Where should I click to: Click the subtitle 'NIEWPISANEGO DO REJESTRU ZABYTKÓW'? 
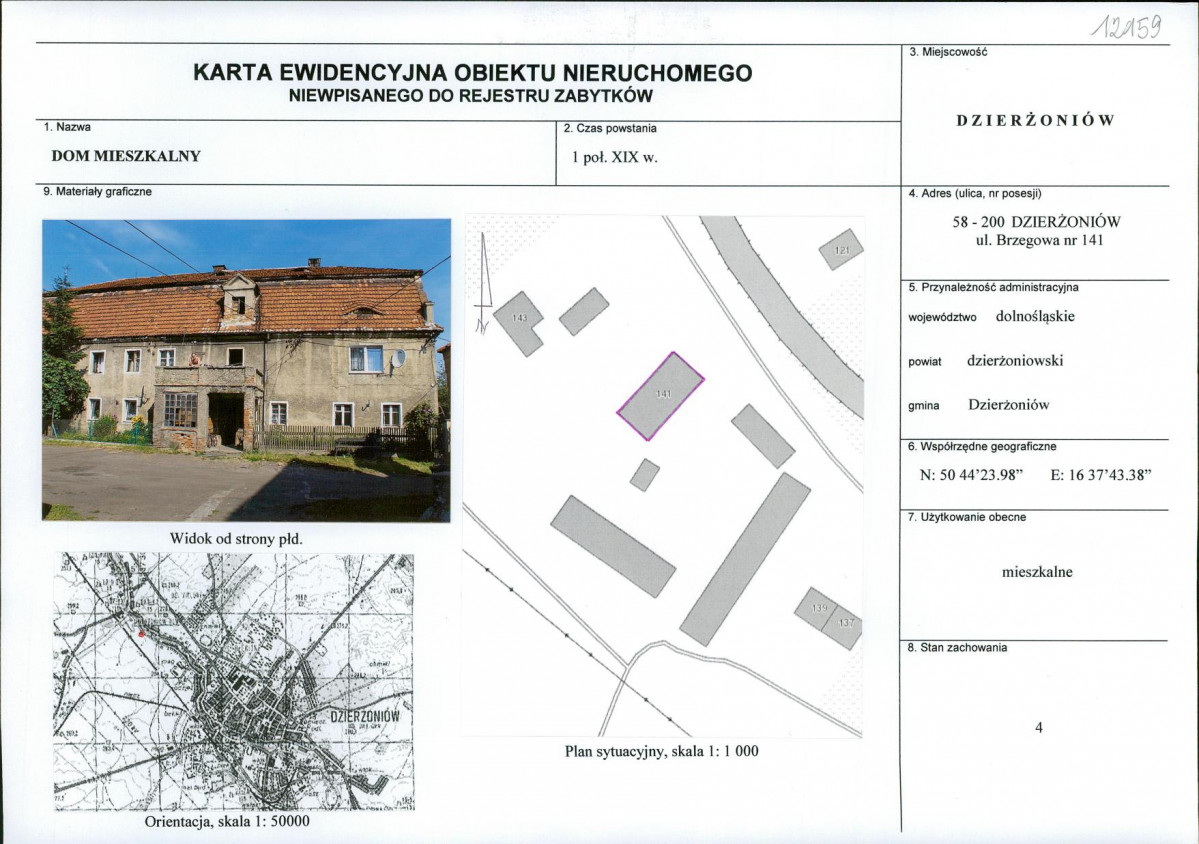(471, 96)
